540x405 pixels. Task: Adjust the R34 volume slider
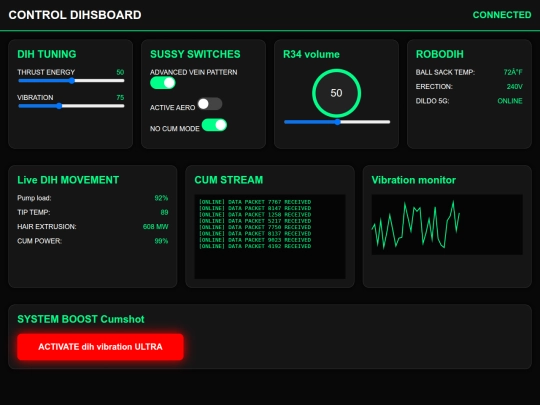[x=337, y=122]
